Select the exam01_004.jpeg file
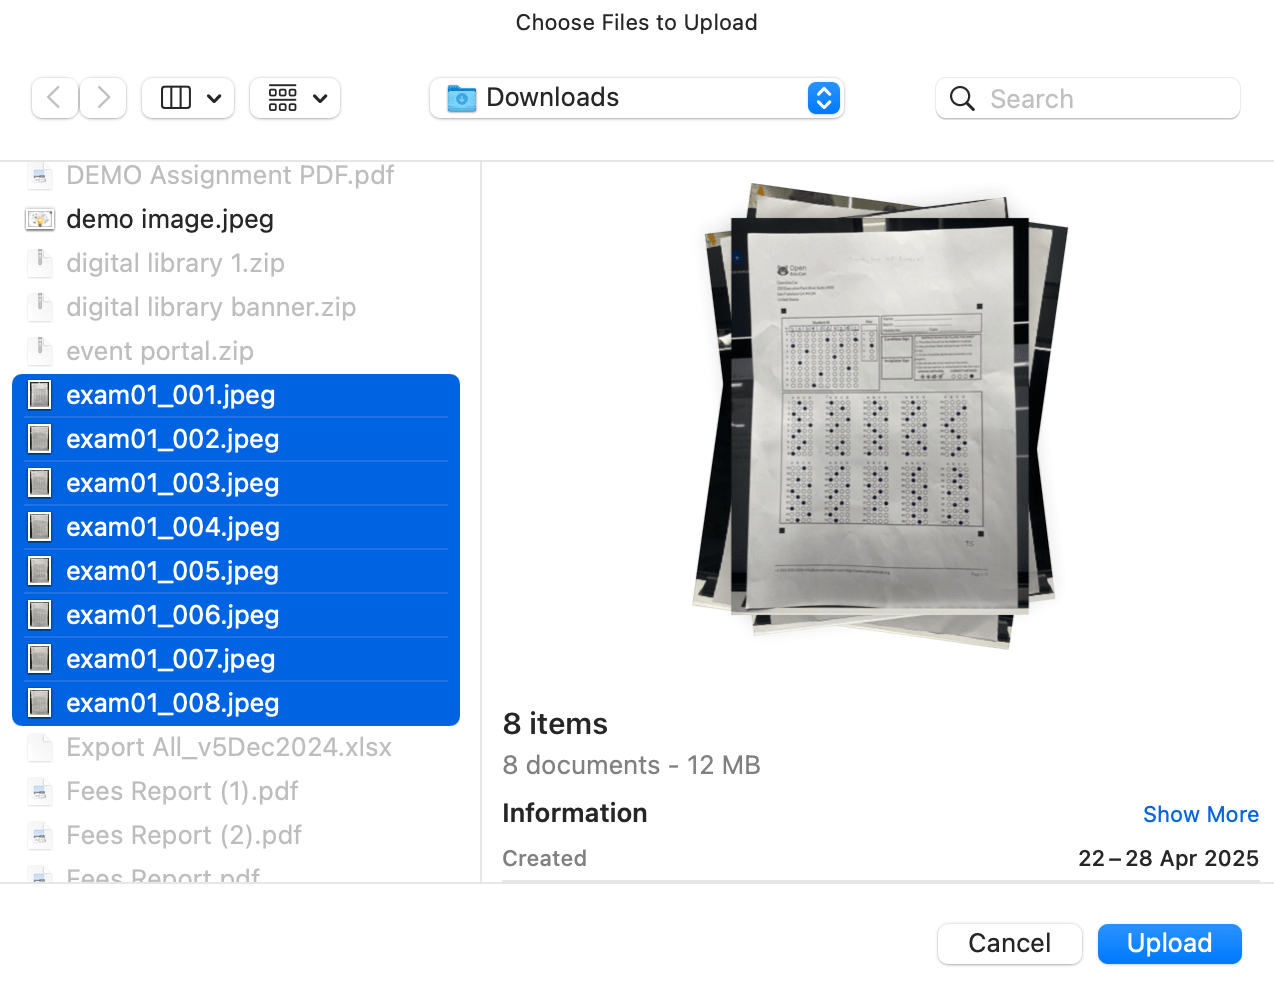Viewport: 1274px width, 984px height. click(170, 527)
